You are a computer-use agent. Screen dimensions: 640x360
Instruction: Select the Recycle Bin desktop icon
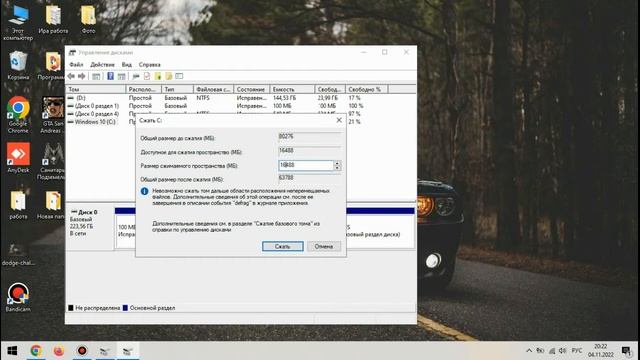pyautogui.click(x=18, y=66)
